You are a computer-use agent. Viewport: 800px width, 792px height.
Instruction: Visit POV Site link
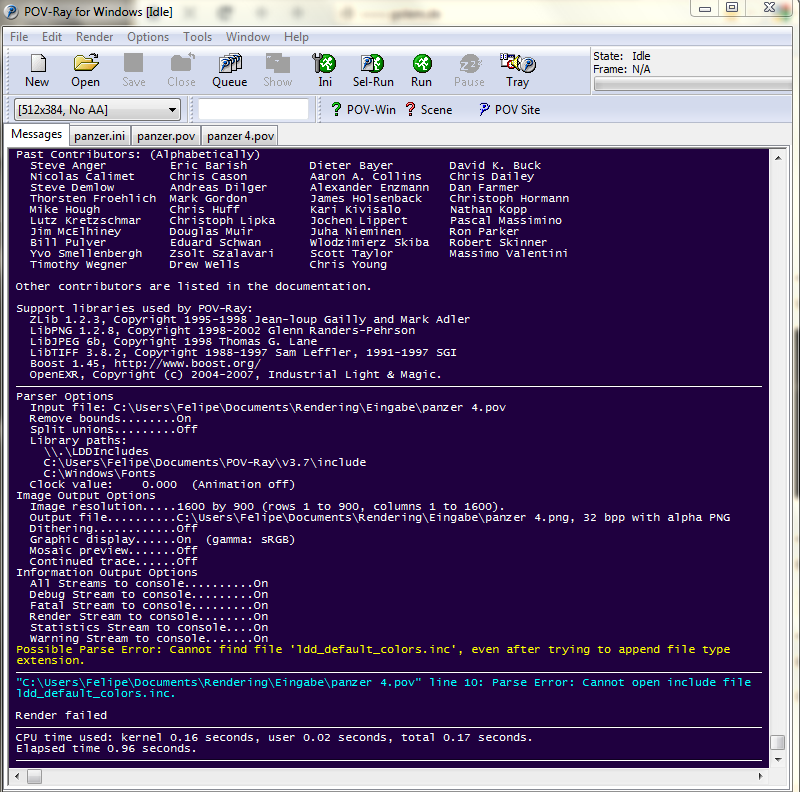coord(509,110)
